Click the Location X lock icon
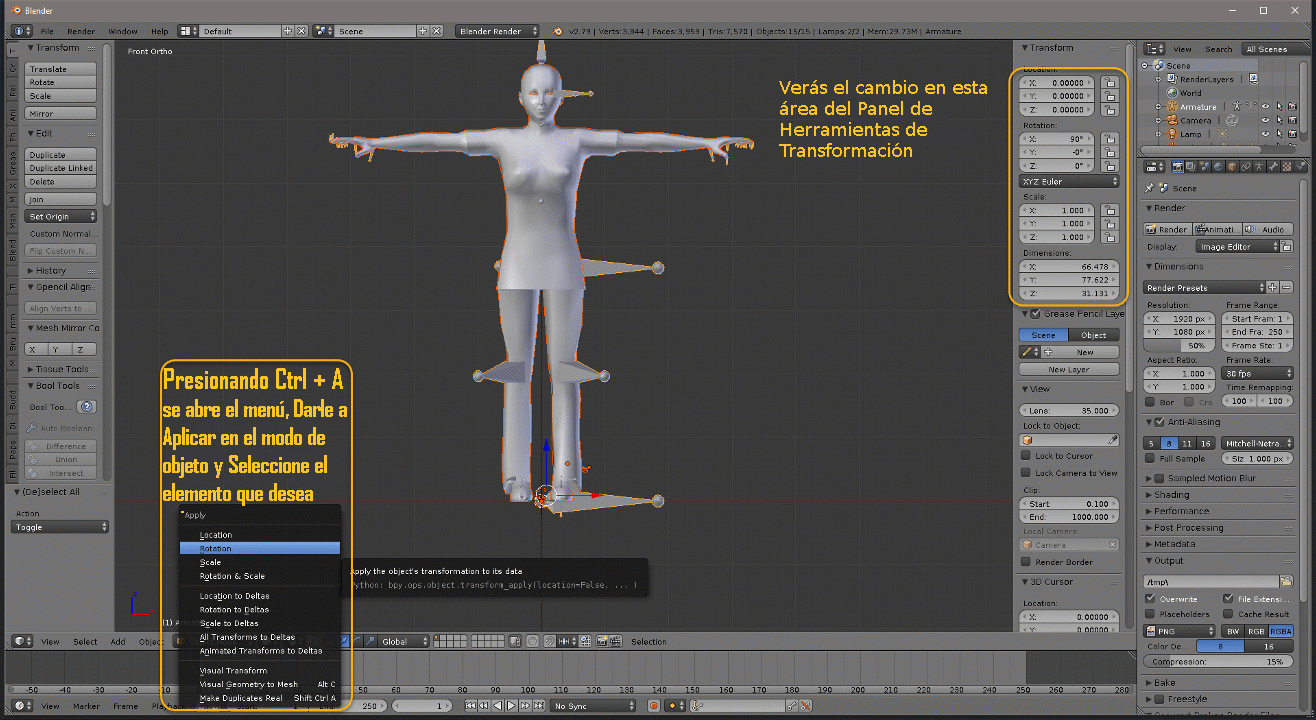Screen dimensions: 1316x720 pos(1109,83)
